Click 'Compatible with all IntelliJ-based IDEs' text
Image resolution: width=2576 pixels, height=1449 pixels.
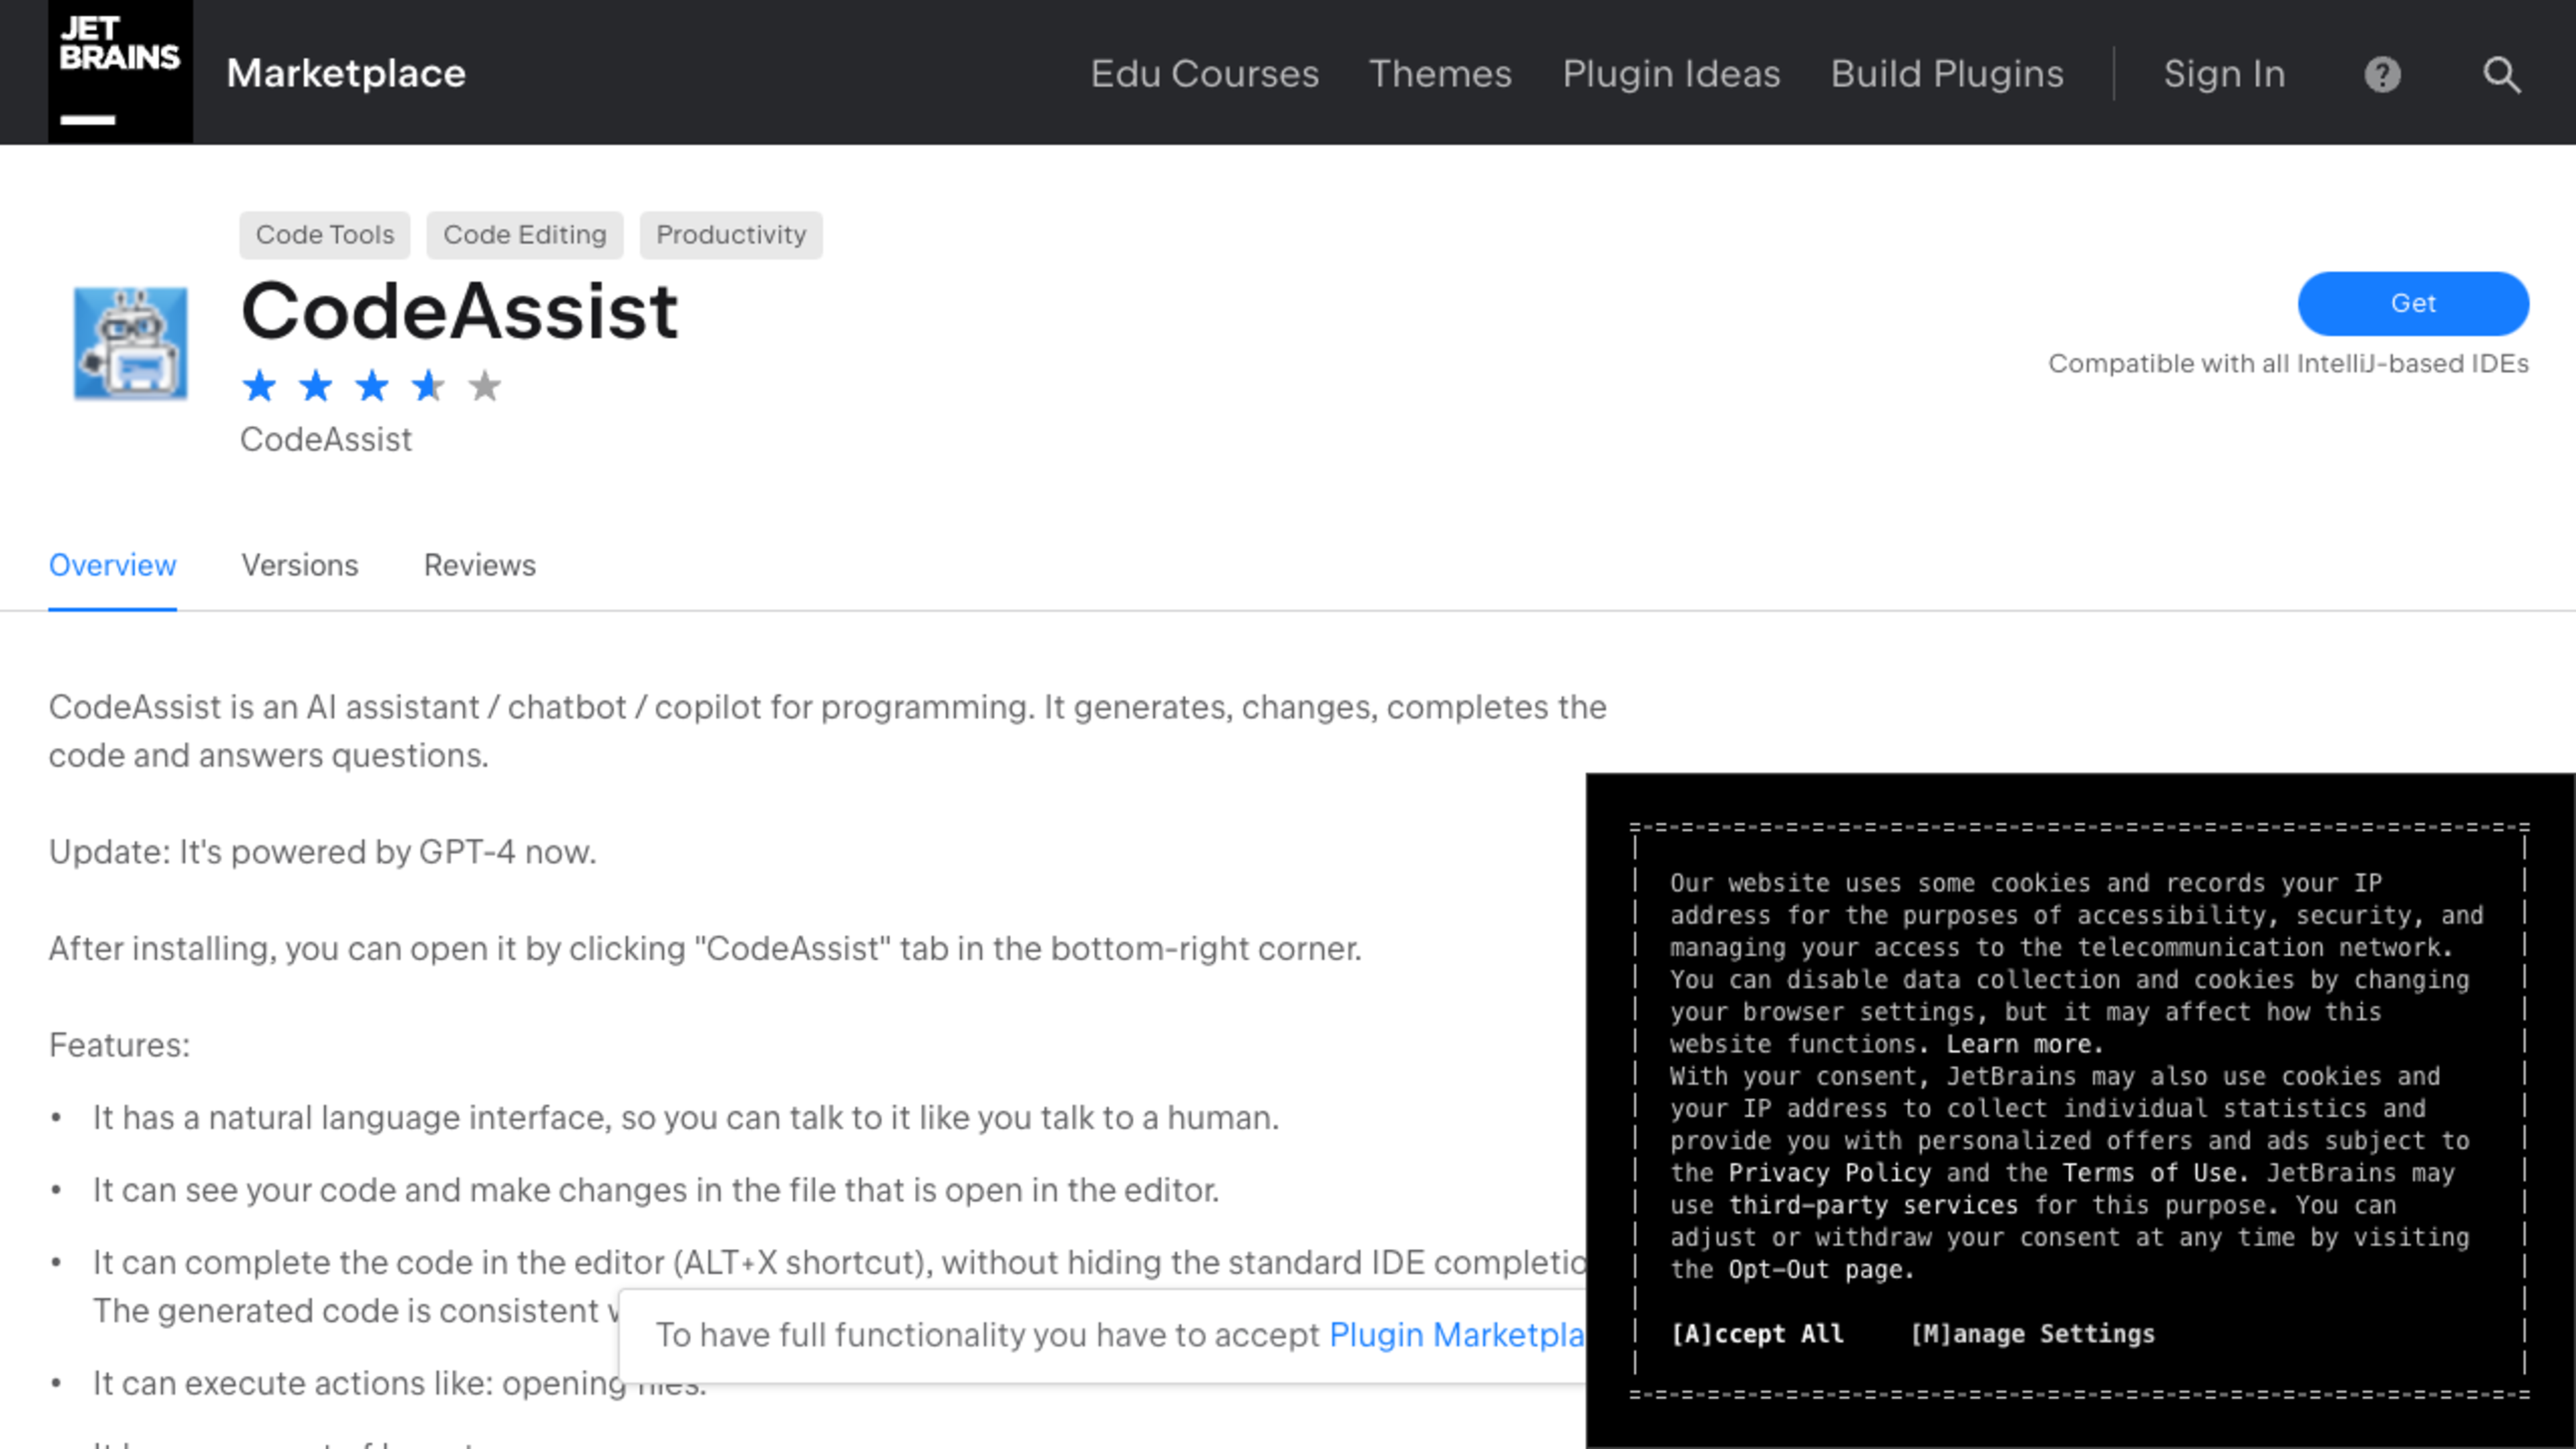pos(2288,364)
